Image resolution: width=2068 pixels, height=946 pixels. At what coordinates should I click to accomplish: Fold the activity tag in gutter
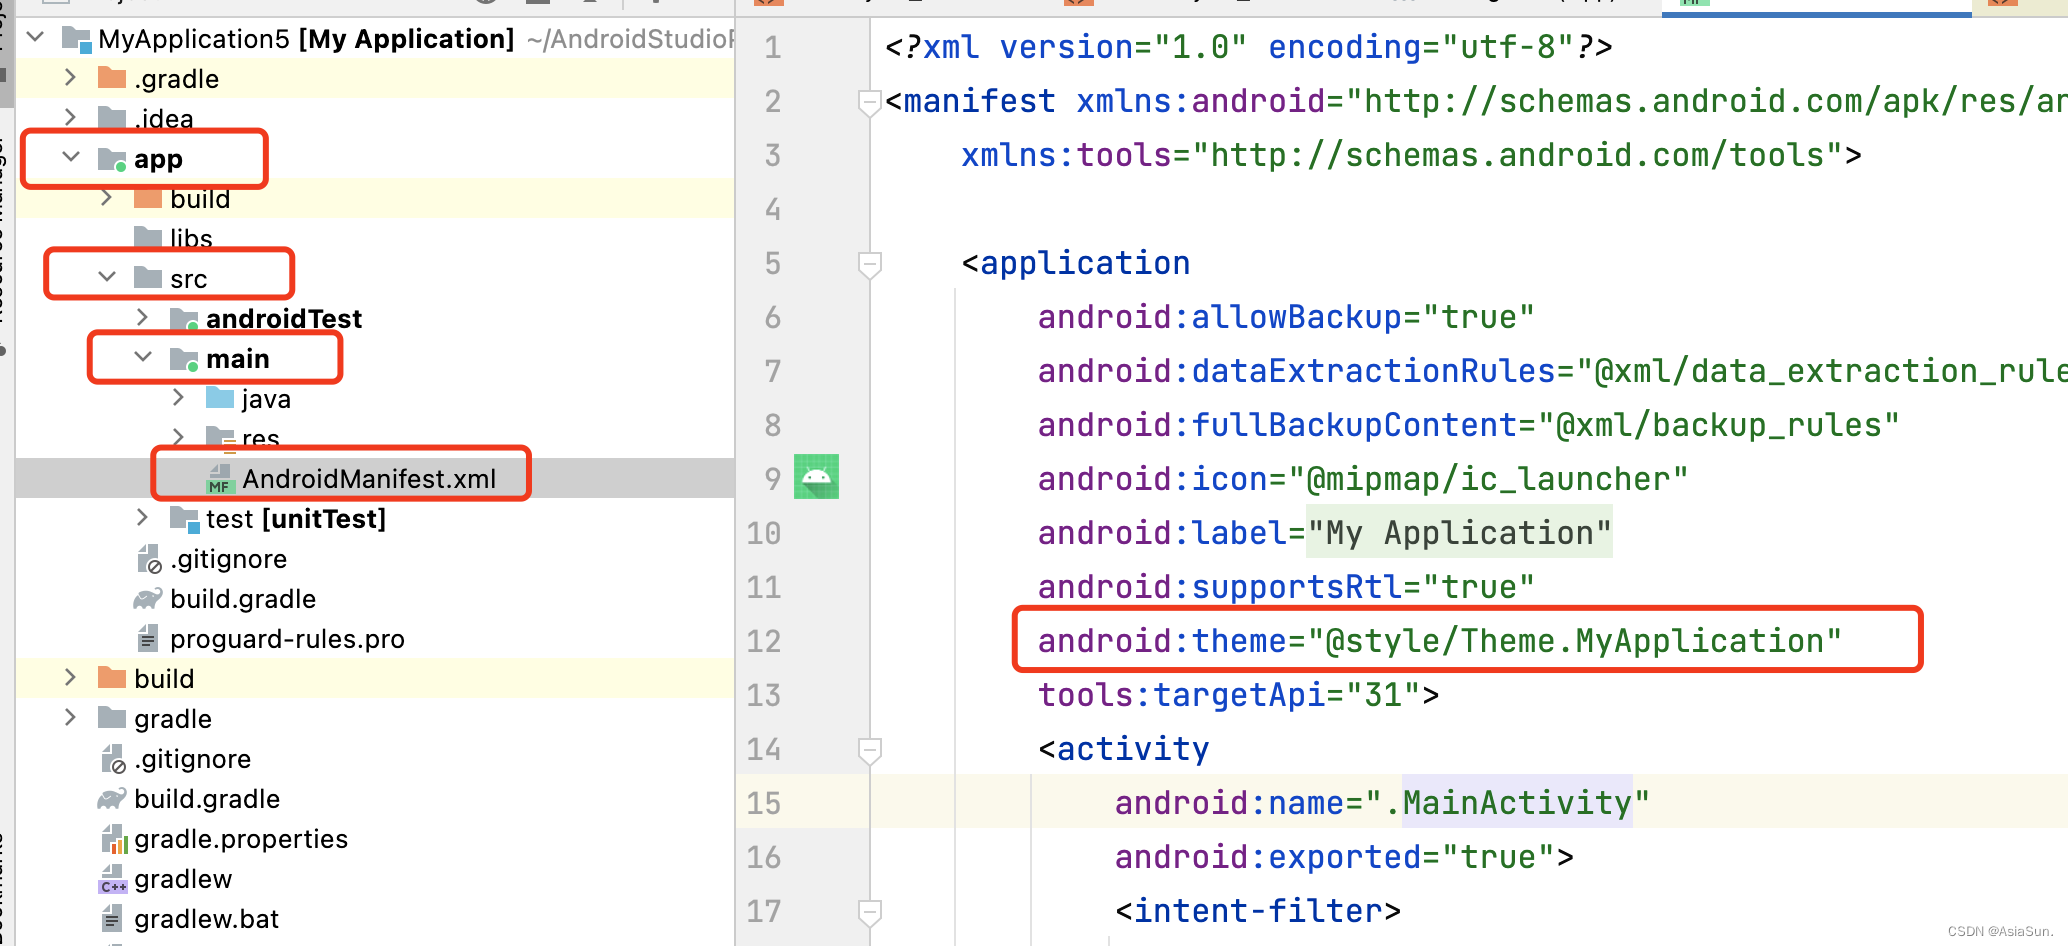click(869, 750)
